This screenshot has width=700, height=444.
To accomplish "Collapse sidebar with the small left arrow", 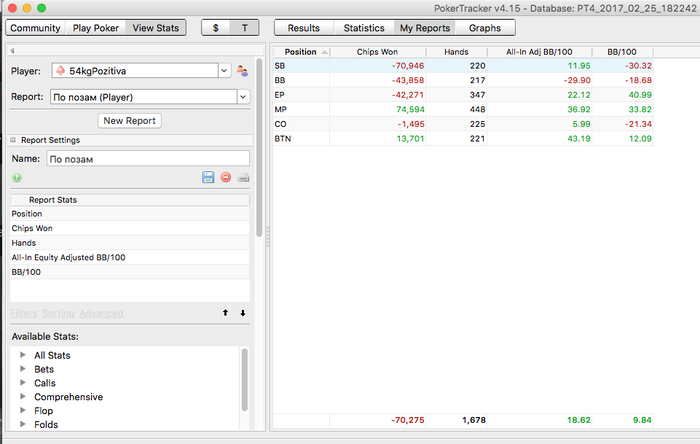I will point(12,50).
